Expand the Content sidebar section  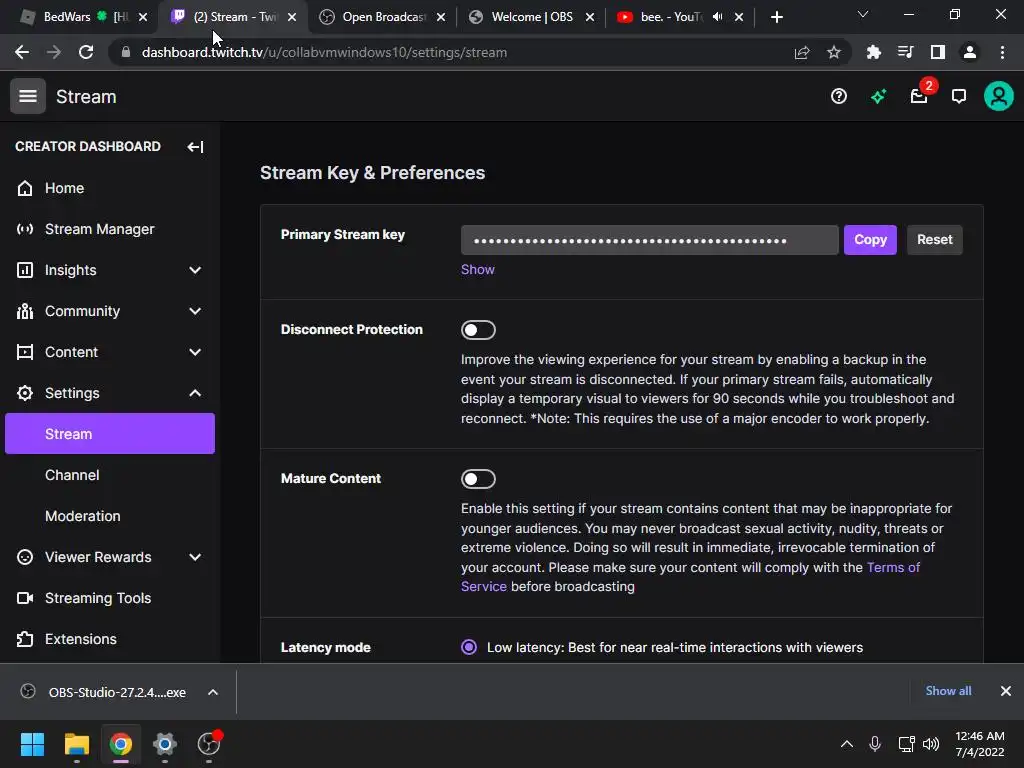point(195,352)
